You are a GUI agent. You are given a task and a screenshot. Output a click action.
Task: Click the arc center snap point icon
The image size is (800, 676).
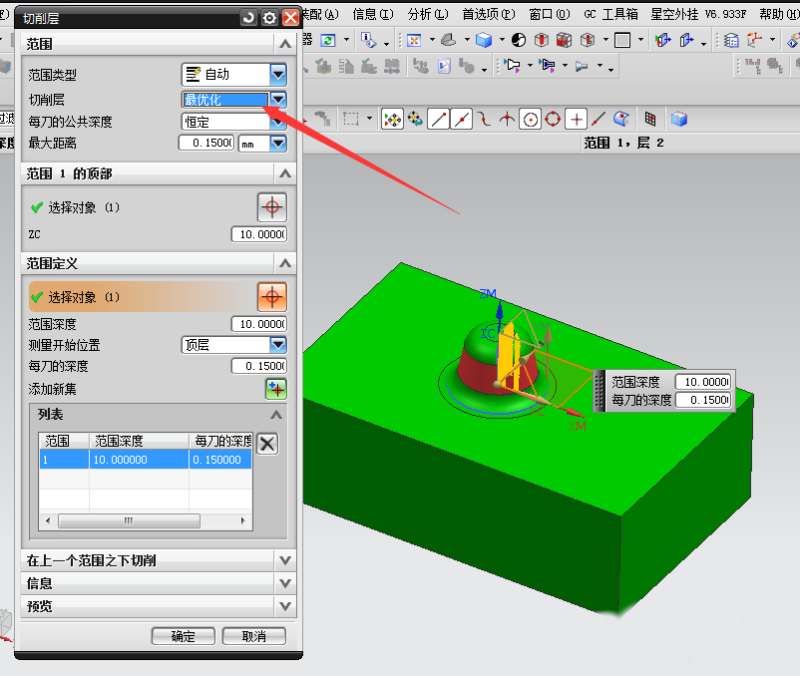pos(530,119)
